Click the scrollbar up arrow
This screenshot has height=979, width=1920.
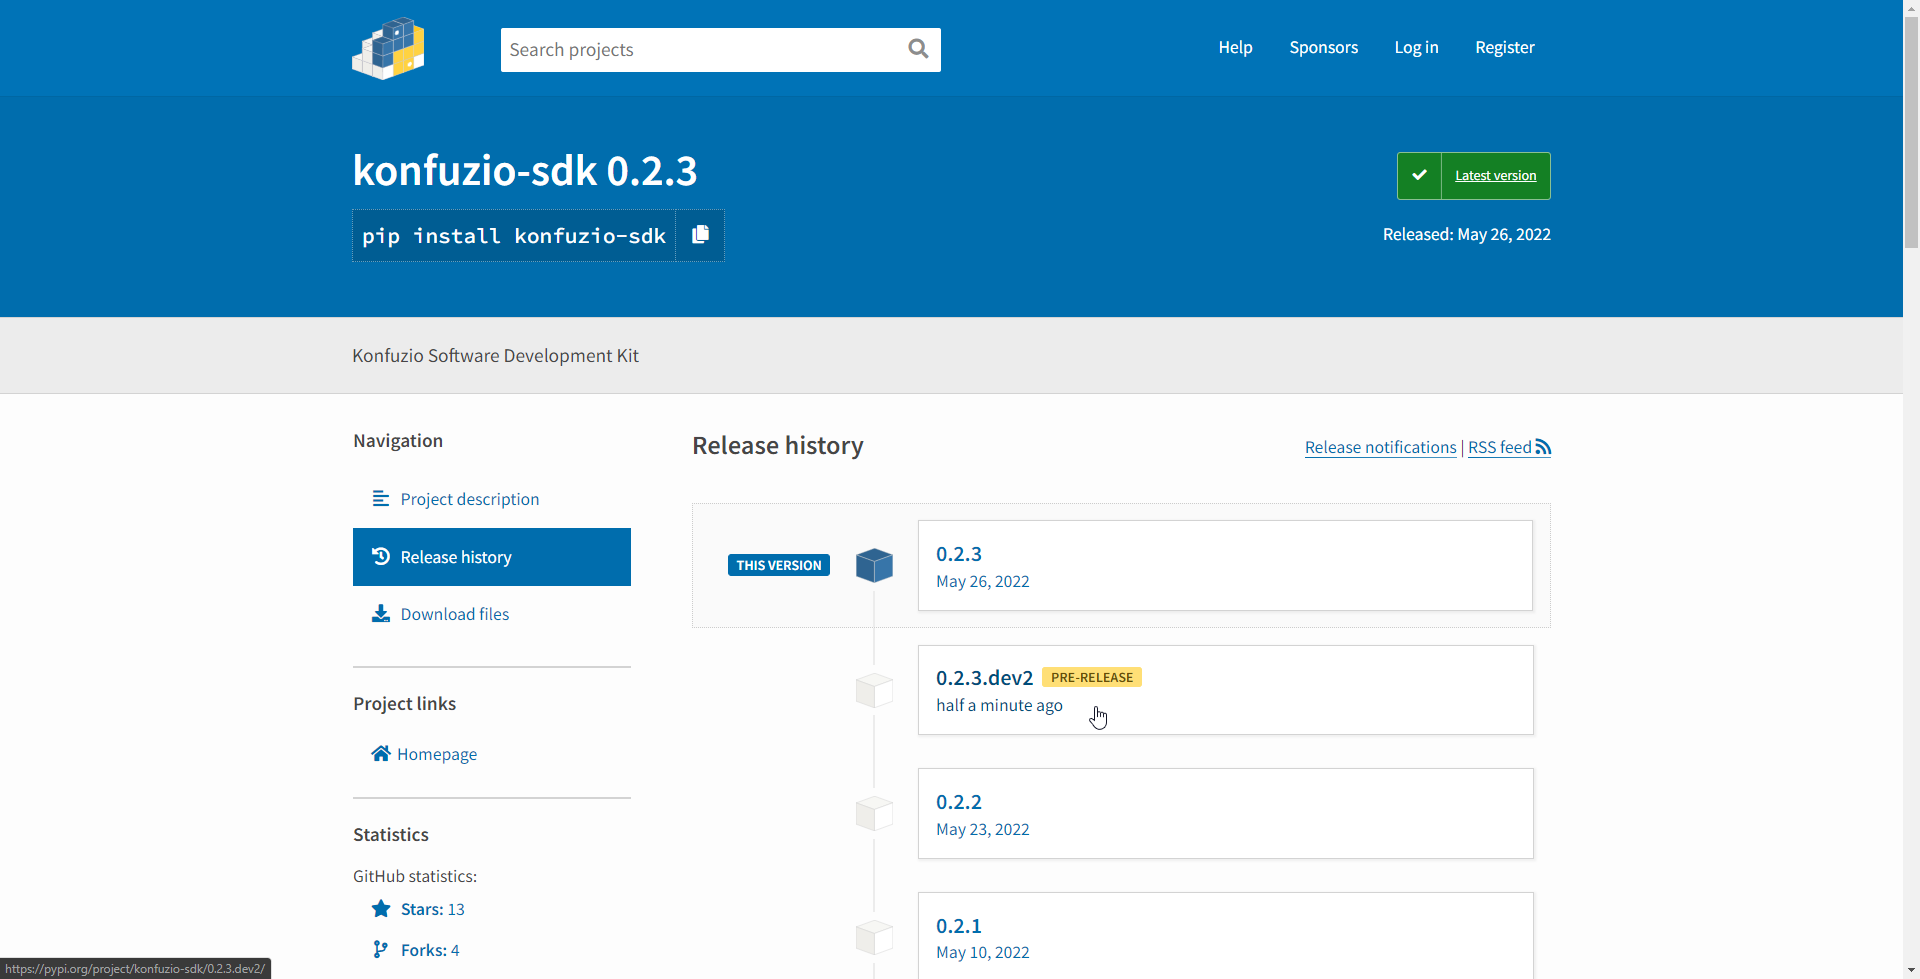coord(1911,7)
